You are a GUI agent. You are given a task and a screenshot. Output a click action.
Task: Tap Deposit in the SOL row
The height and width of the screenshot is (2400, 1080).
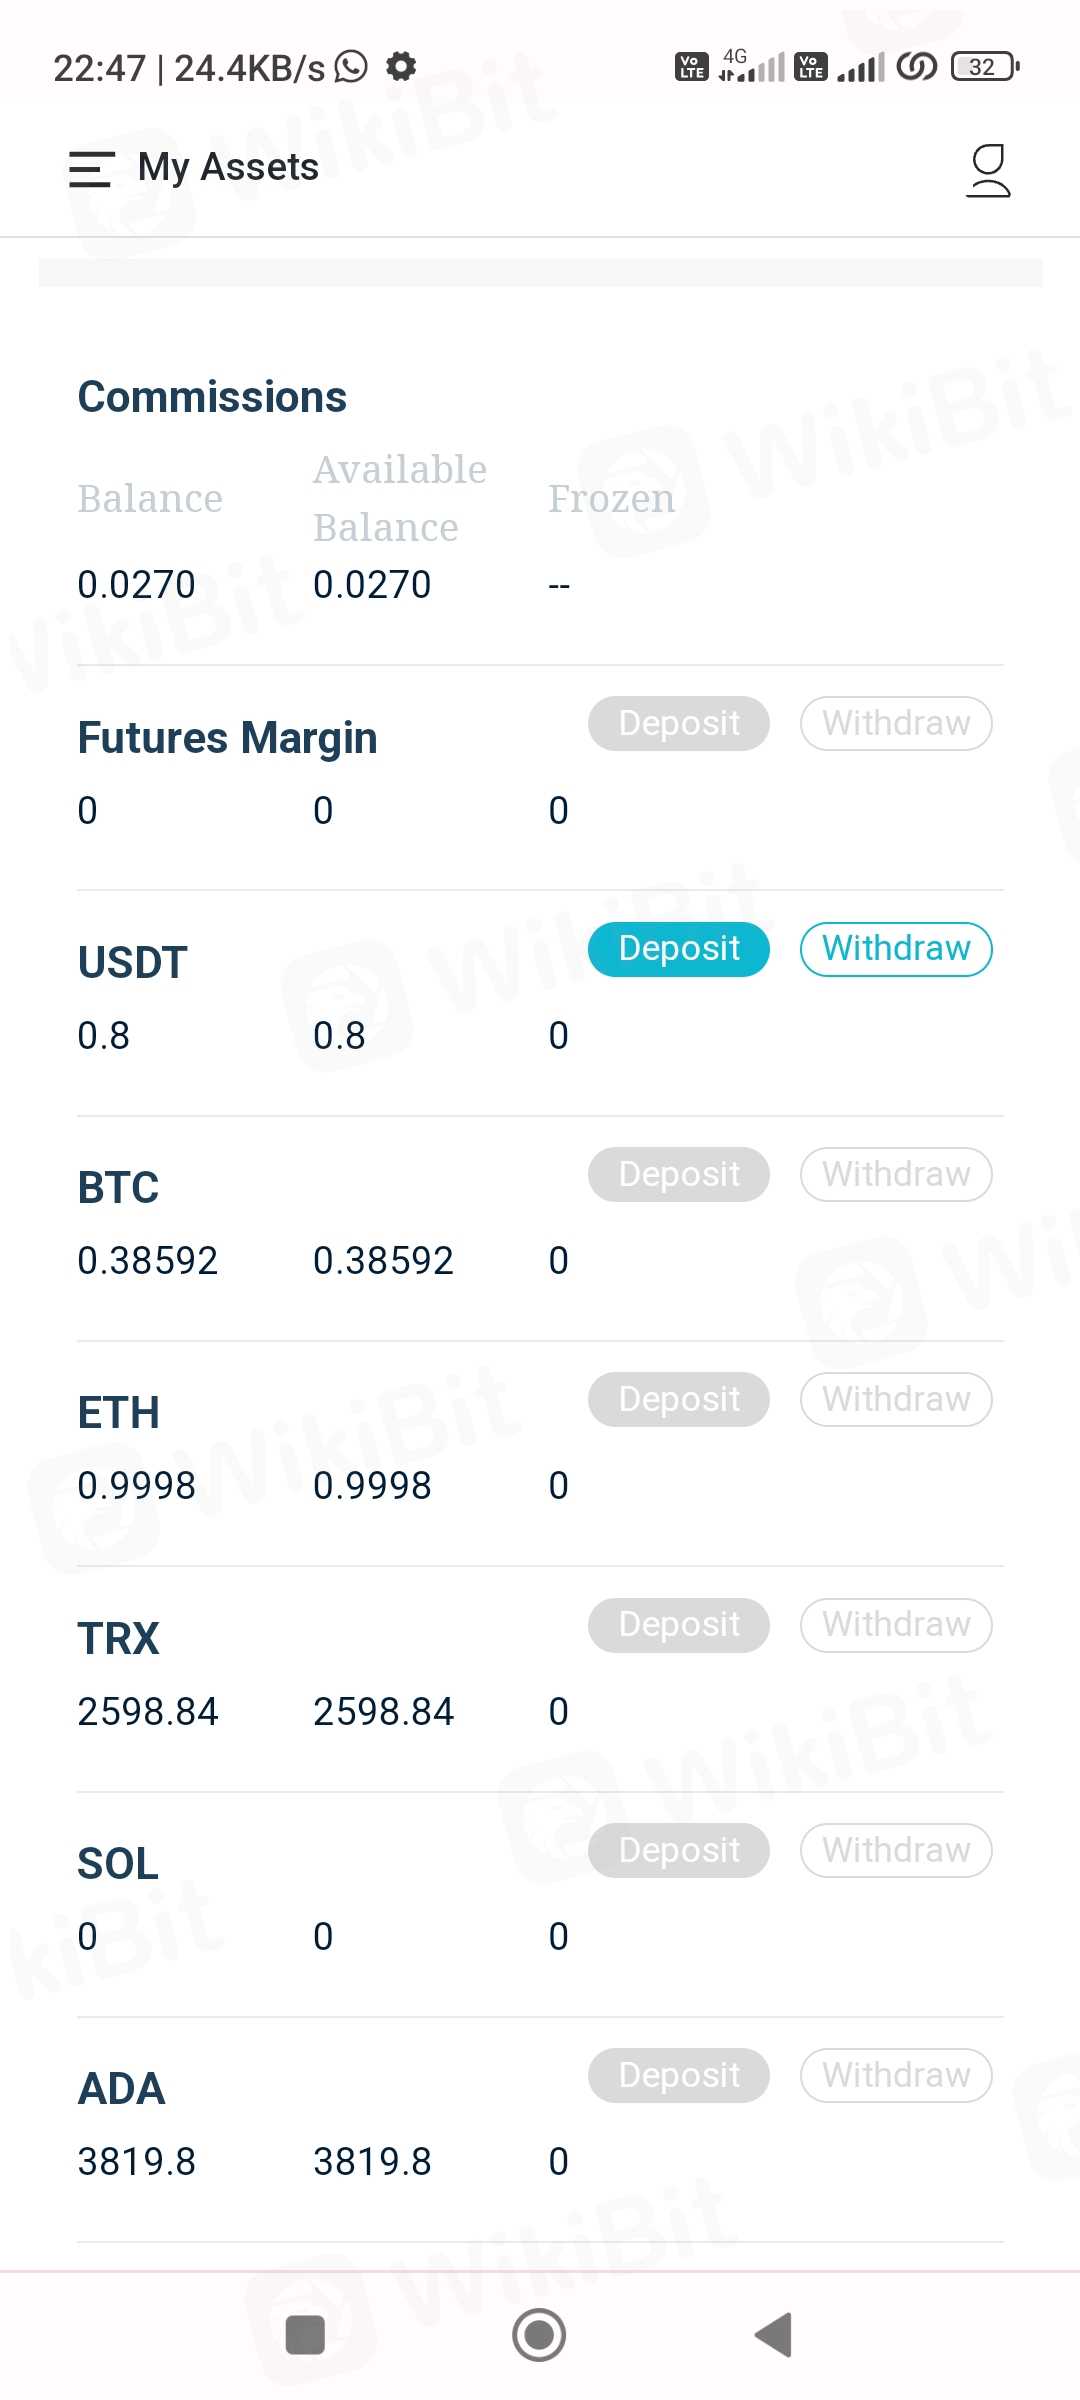[x=678, y=1850]
